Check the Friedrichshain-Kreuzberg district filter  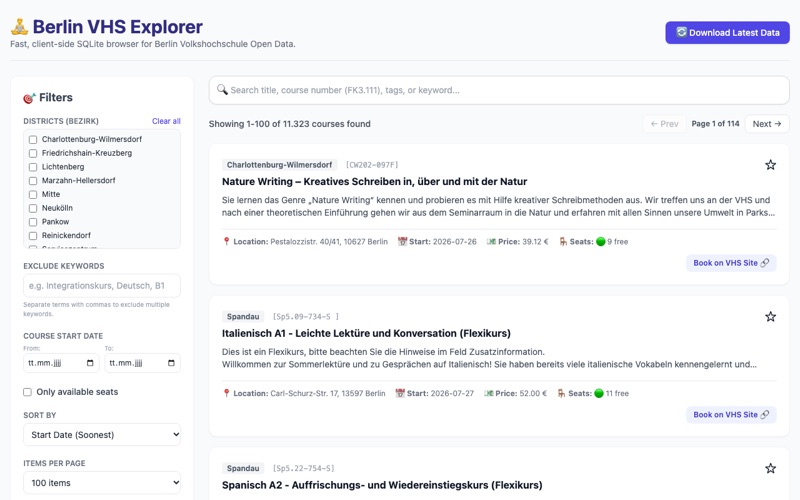(33, 153)
